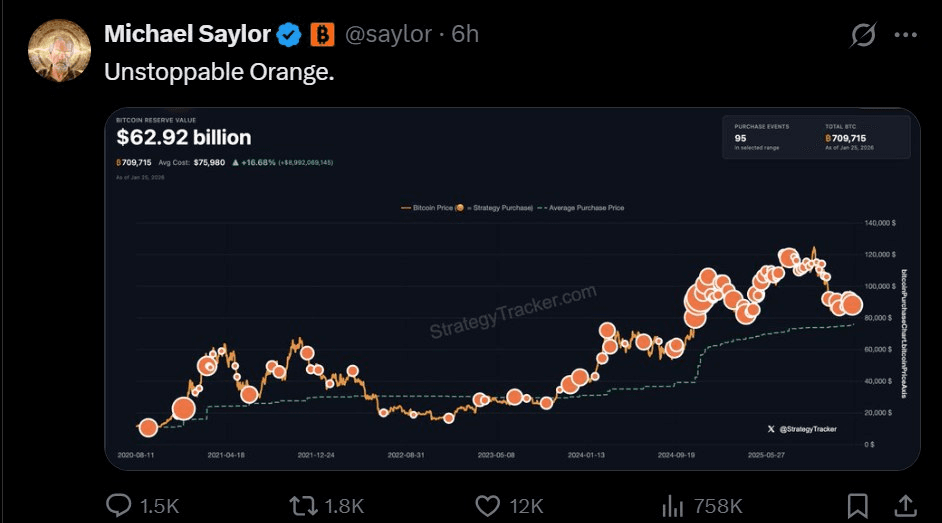
Task: Like the tweet with the heart icon
Action: 488,505
